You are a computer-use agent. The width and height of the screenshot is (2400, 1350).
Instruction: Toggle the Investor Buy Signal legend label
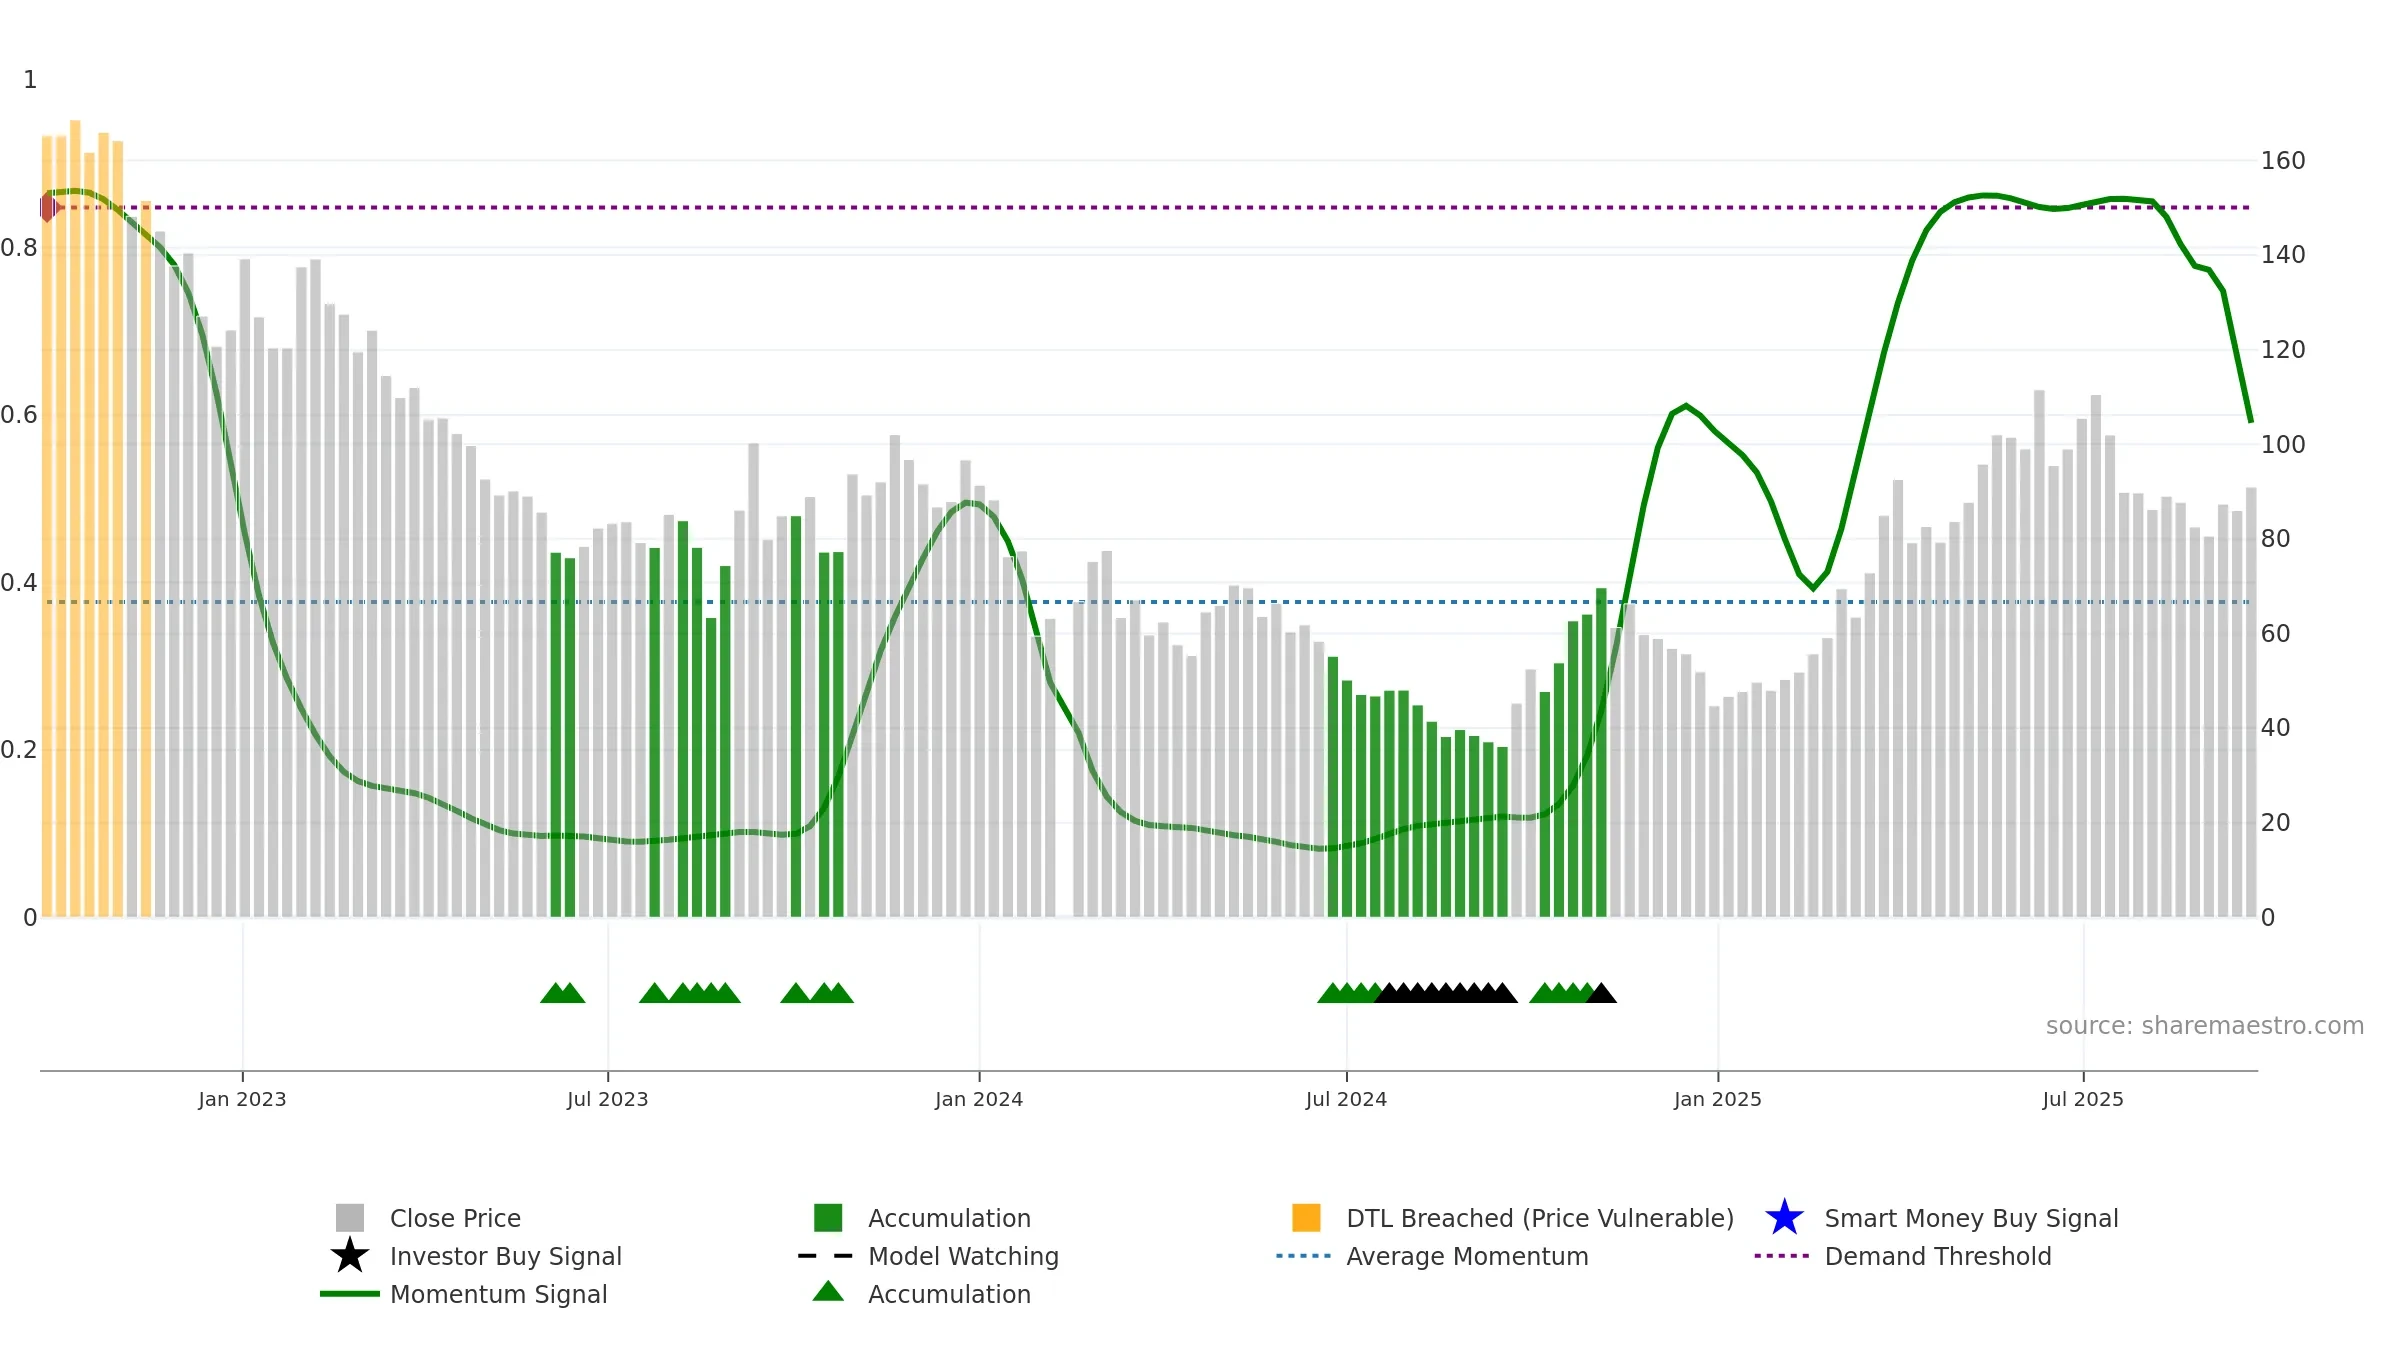tap(506, 1256)
